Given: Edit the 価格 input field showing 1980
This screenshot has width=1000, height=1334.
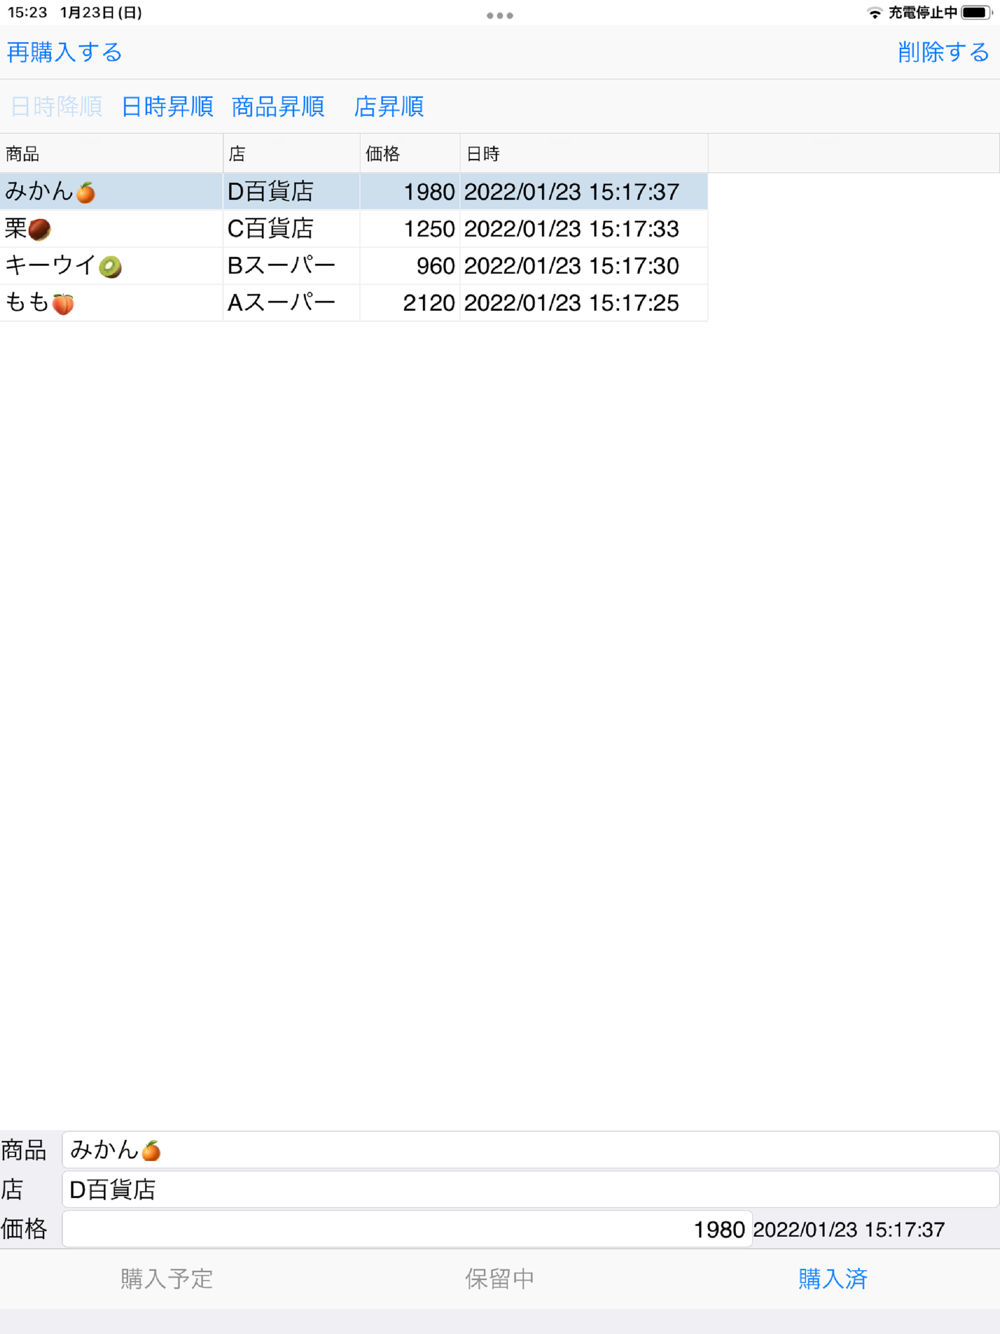Looking at the screenshot, I should click(x=407, y=1229).
